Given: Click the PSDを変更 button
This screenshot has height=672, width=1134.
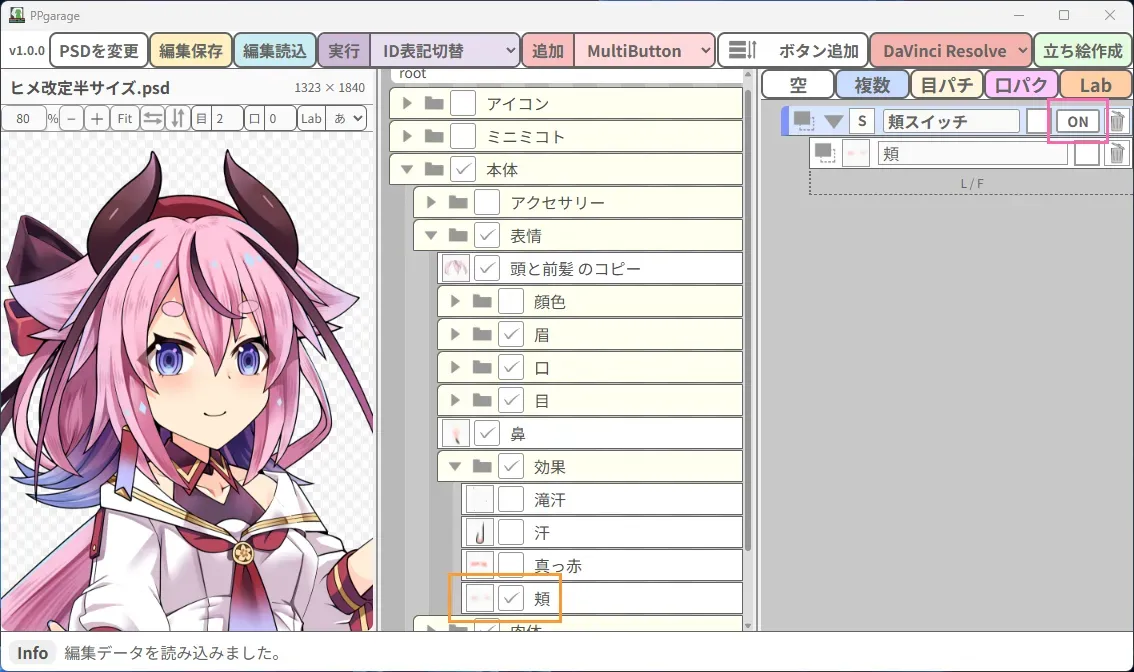Looking at the screenshot, I should pyautogui.click(x=99, y=51).
